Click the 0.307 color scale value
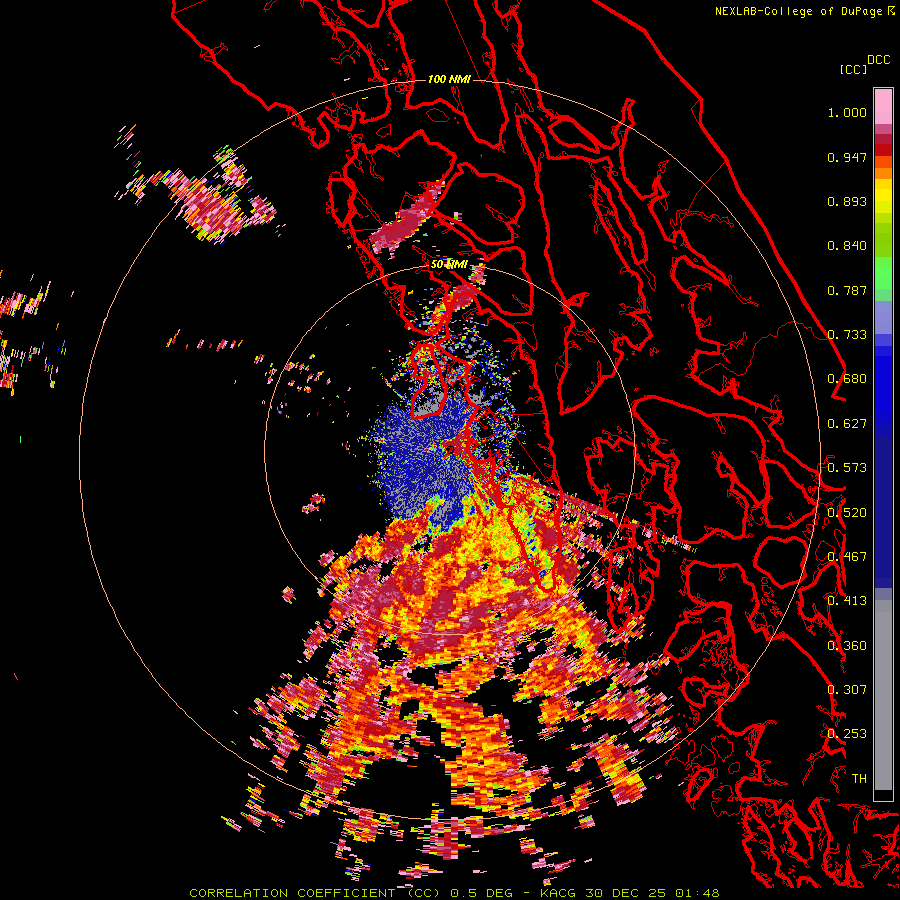 (847, 690)
